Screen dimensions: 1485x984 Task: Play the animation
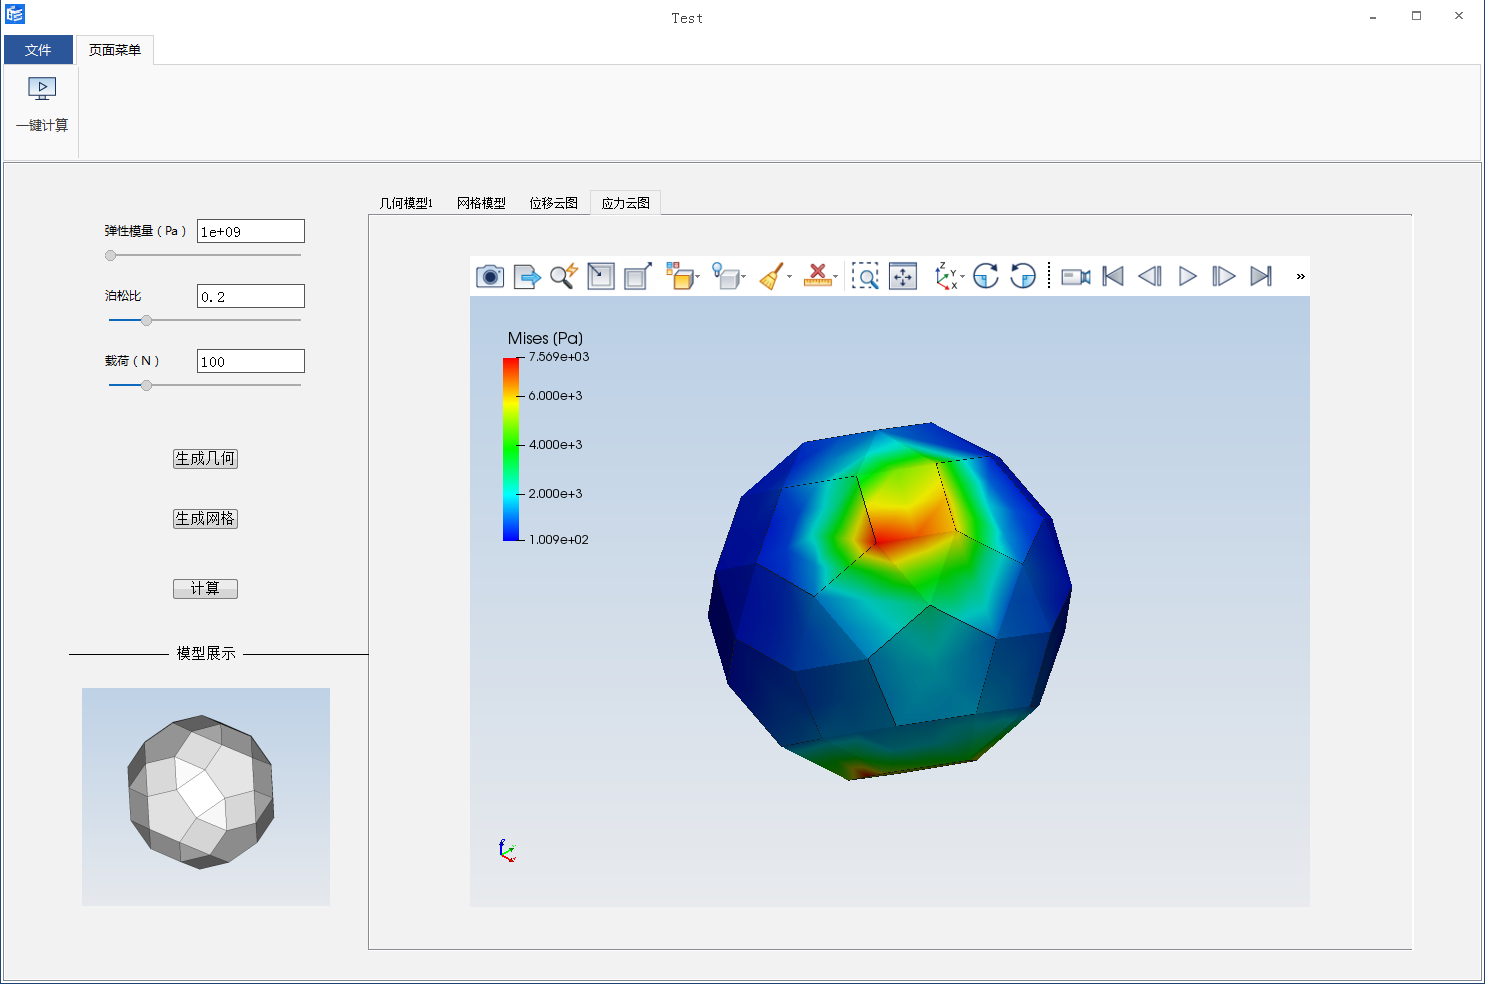[1187, 276]
